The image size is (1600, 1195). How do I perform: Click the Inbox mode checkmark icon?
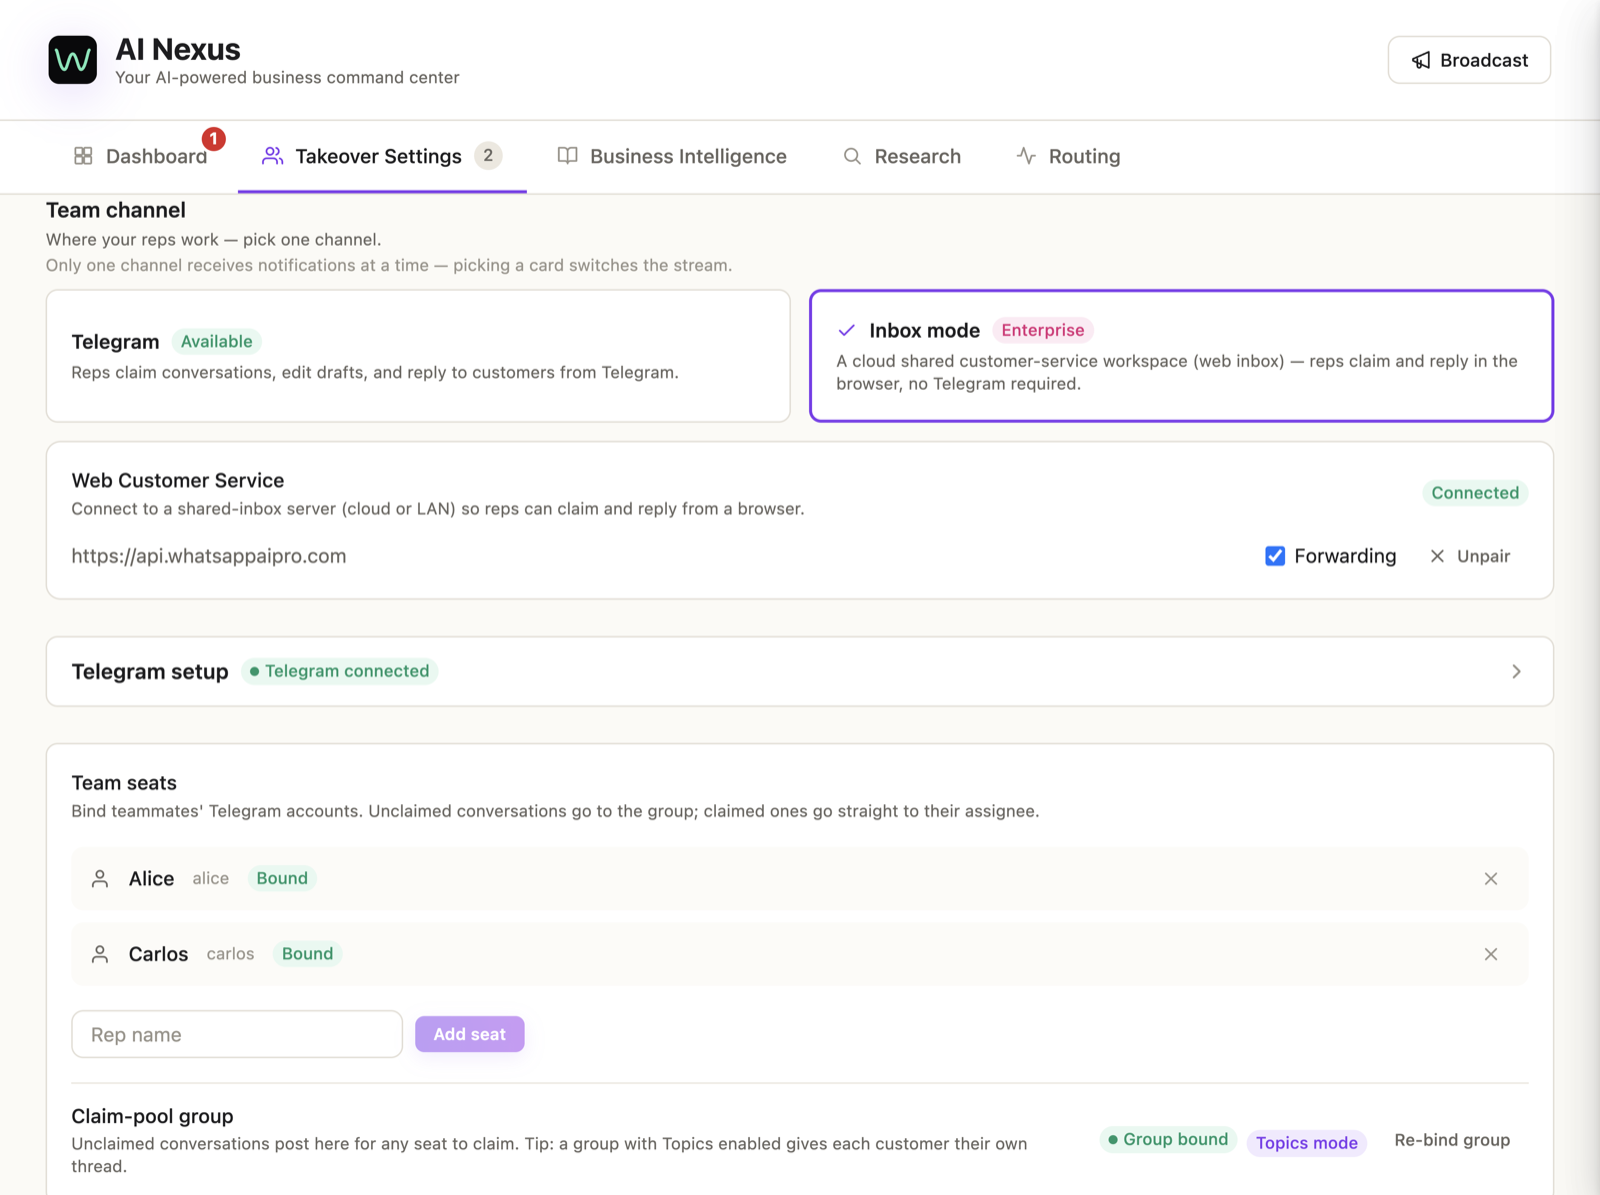tap(847, 330)
